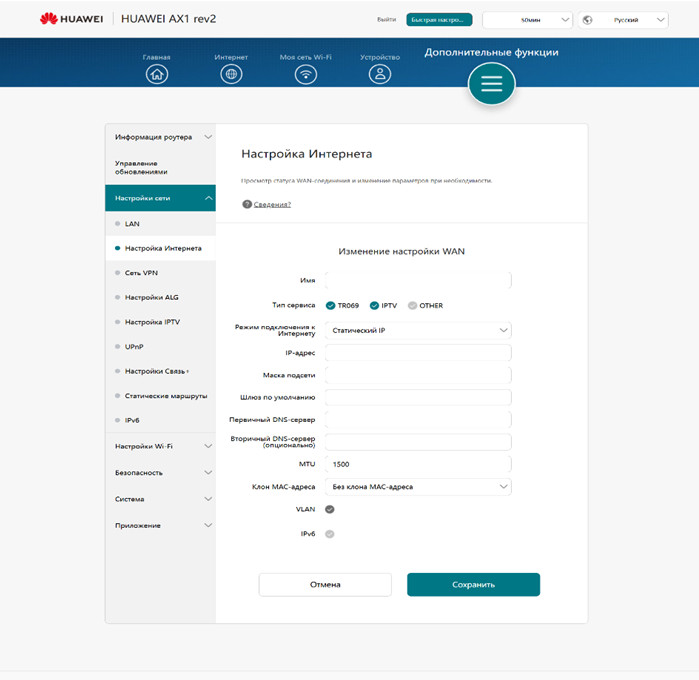Toggle the IPTV service type checkbox
699x680 pixels.
click(x=375, y=305)
